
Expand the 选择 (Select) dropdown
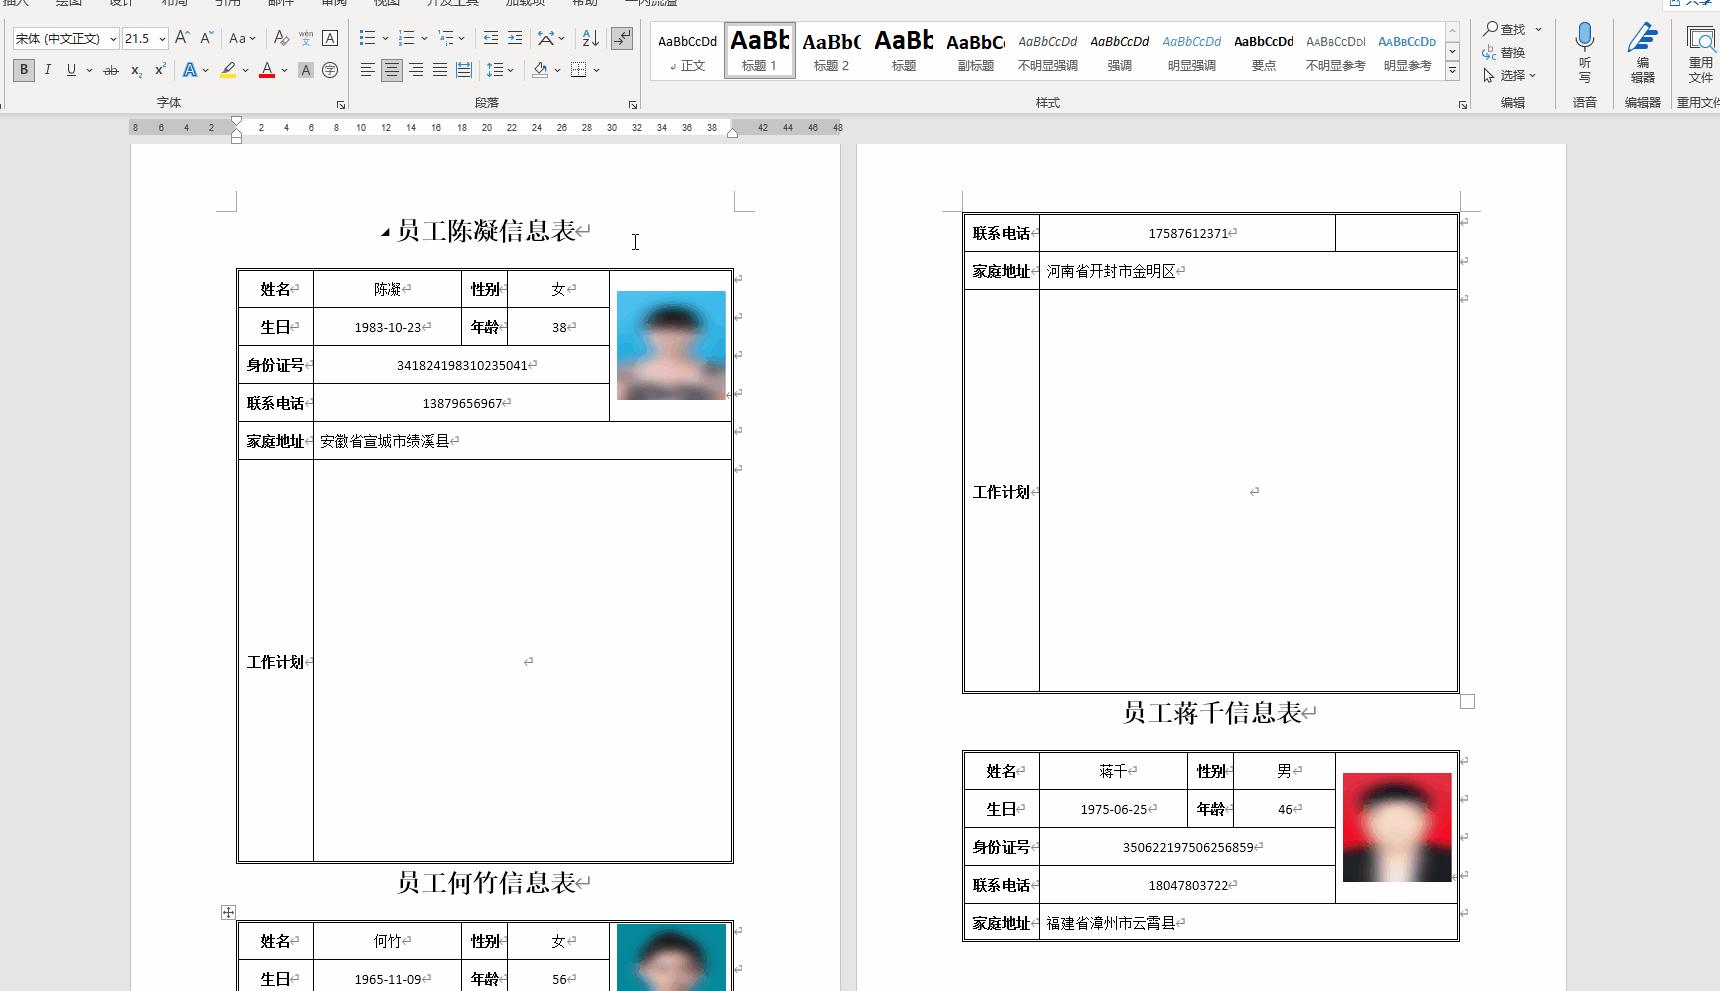[x=1514, y=75]
